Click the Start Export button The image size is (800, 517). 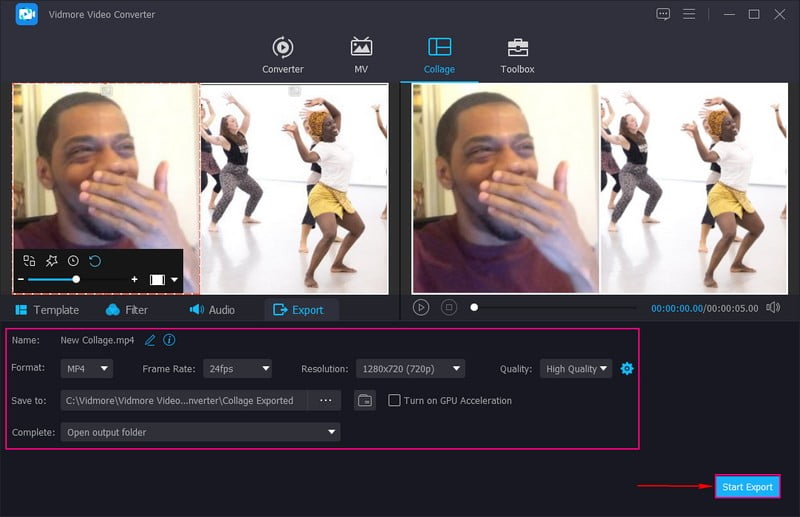(x=746, y=487)
